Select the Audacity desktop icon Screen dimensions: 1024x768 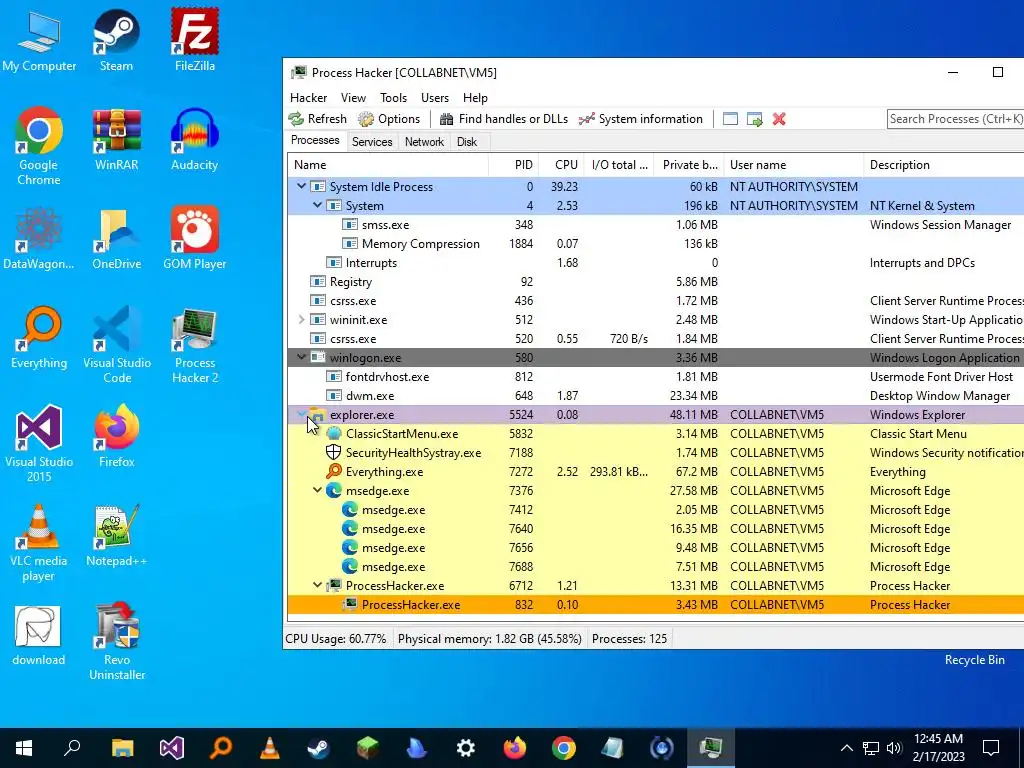point(195,139)
